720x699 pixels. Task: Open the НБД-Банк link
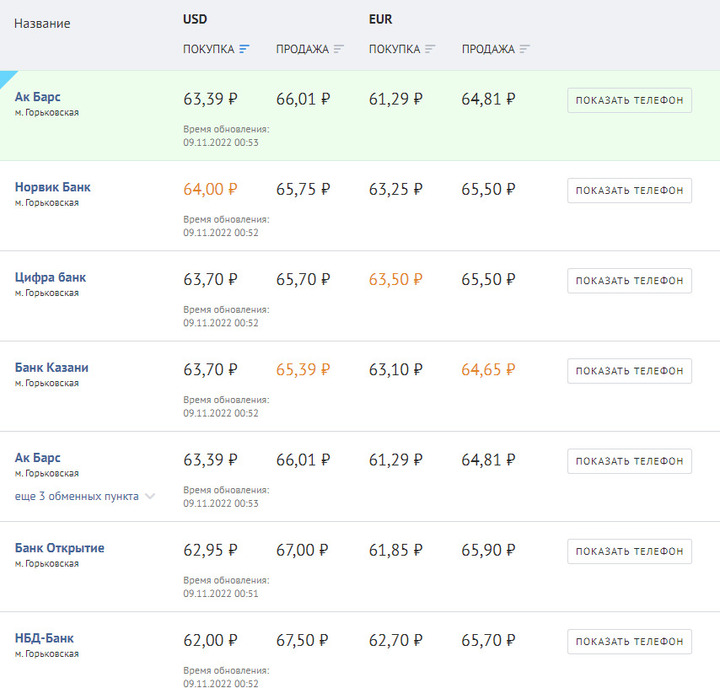click(44, 638)
